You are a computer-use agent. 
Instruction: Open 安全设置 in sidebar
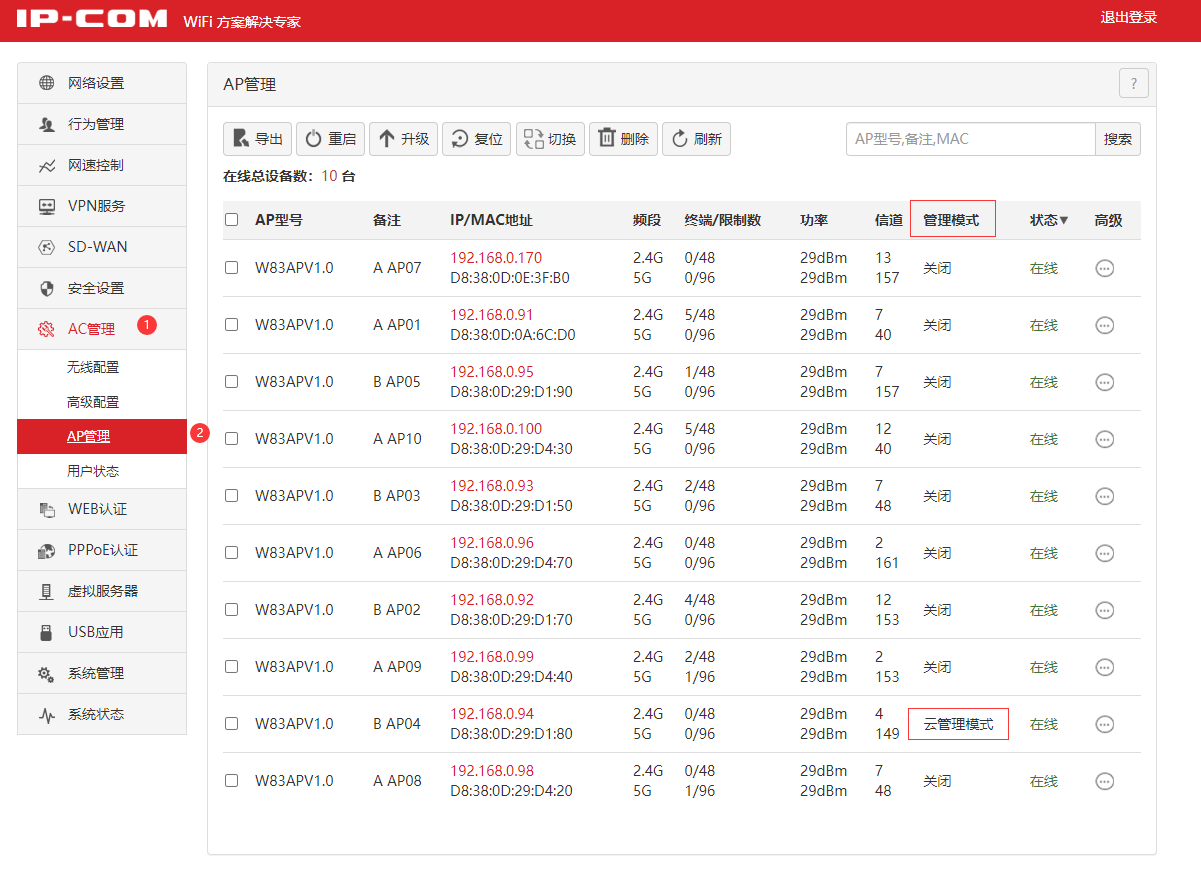[102, 288]
